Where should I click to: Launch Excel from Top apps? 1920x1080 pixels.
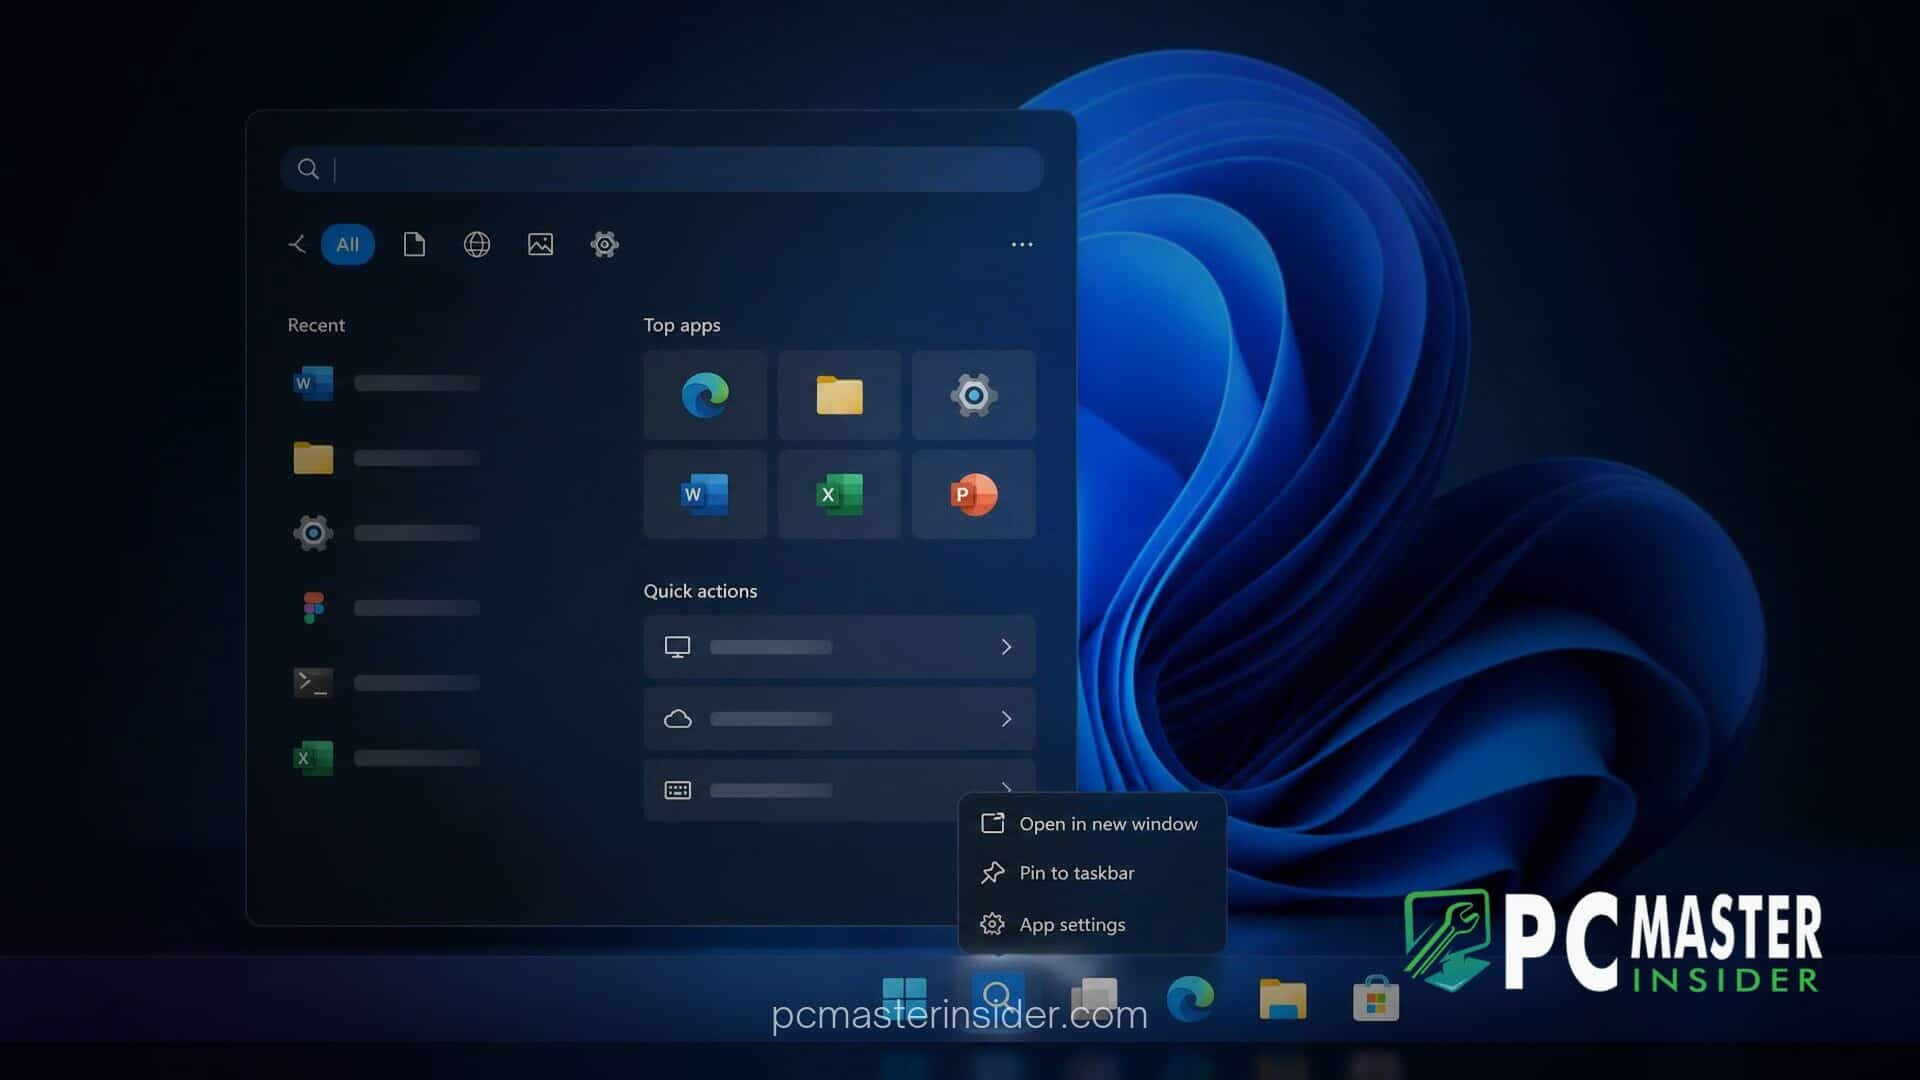point(839,494)
